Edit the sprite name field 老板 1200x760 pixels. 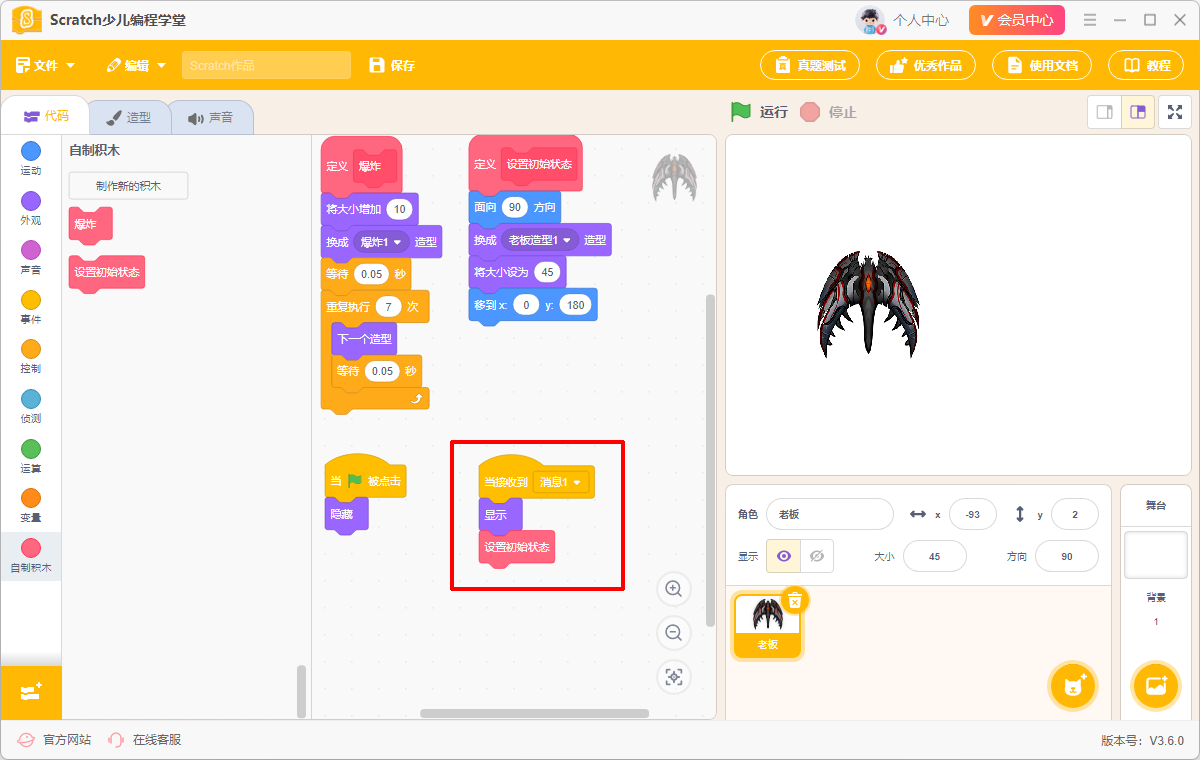tap(829, 514)
